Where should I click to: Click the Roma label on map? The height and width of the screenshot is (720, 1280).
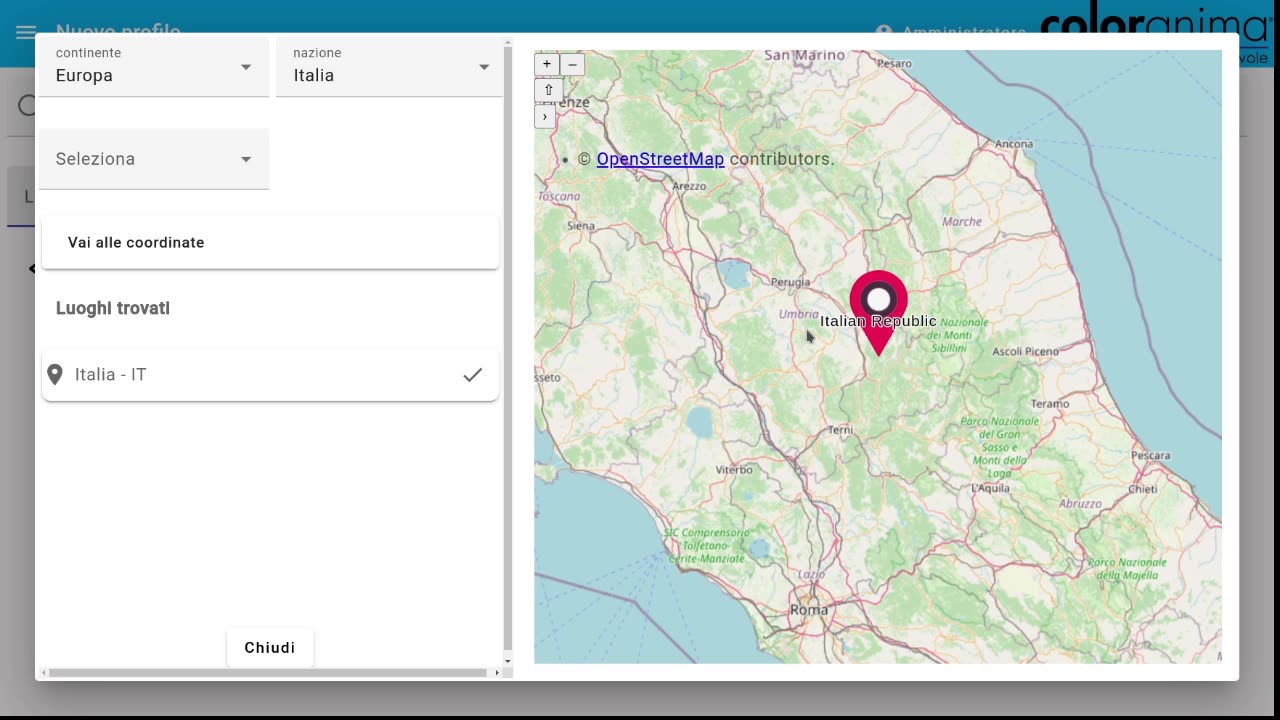[x=809, y=610]
